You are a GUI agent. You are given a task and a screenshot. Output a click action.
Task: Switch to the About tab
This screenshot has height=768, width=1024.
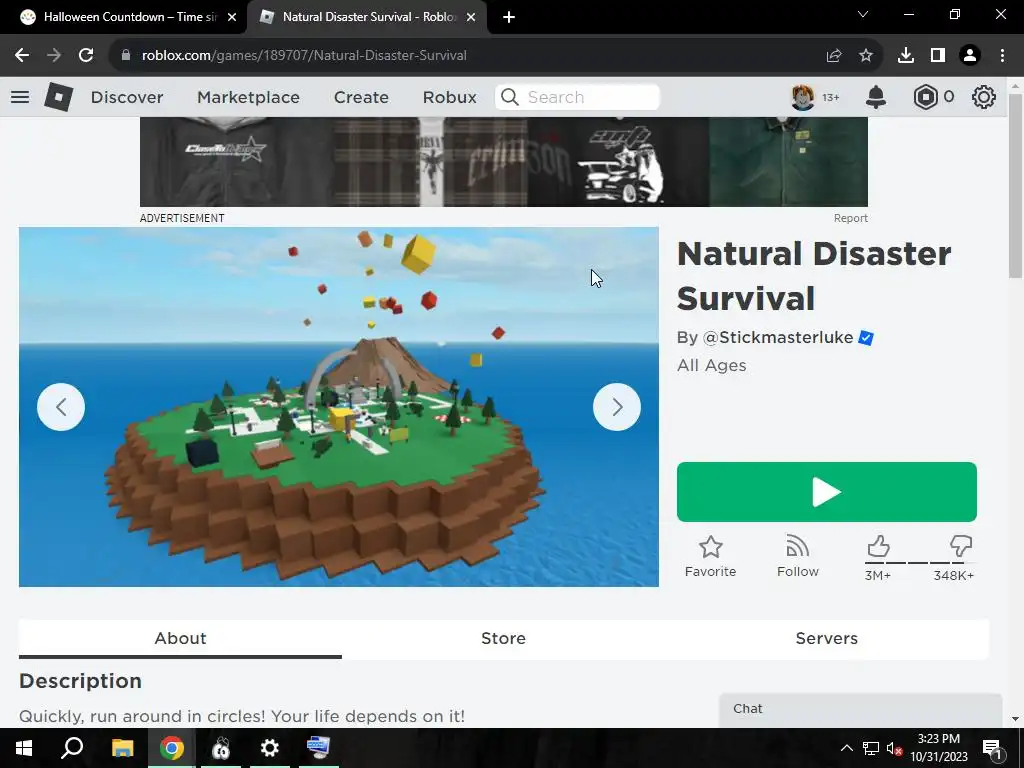[x=180, y=638]
